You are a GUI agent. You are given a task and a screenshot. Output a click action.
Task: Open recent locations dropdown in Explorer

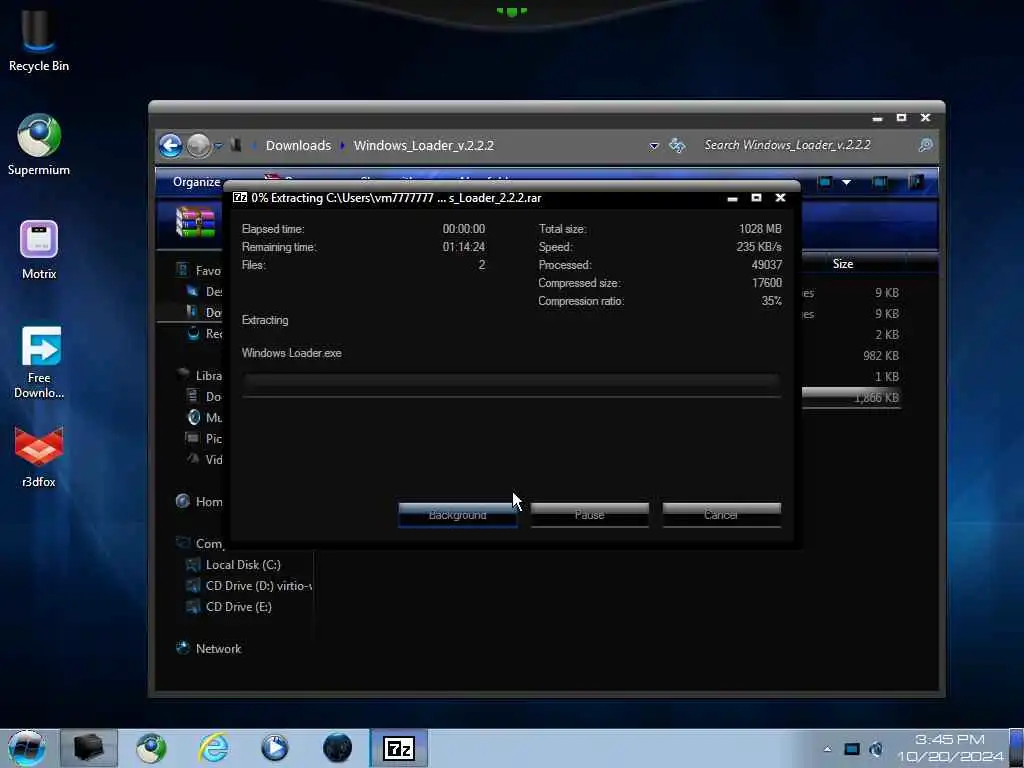218,145
